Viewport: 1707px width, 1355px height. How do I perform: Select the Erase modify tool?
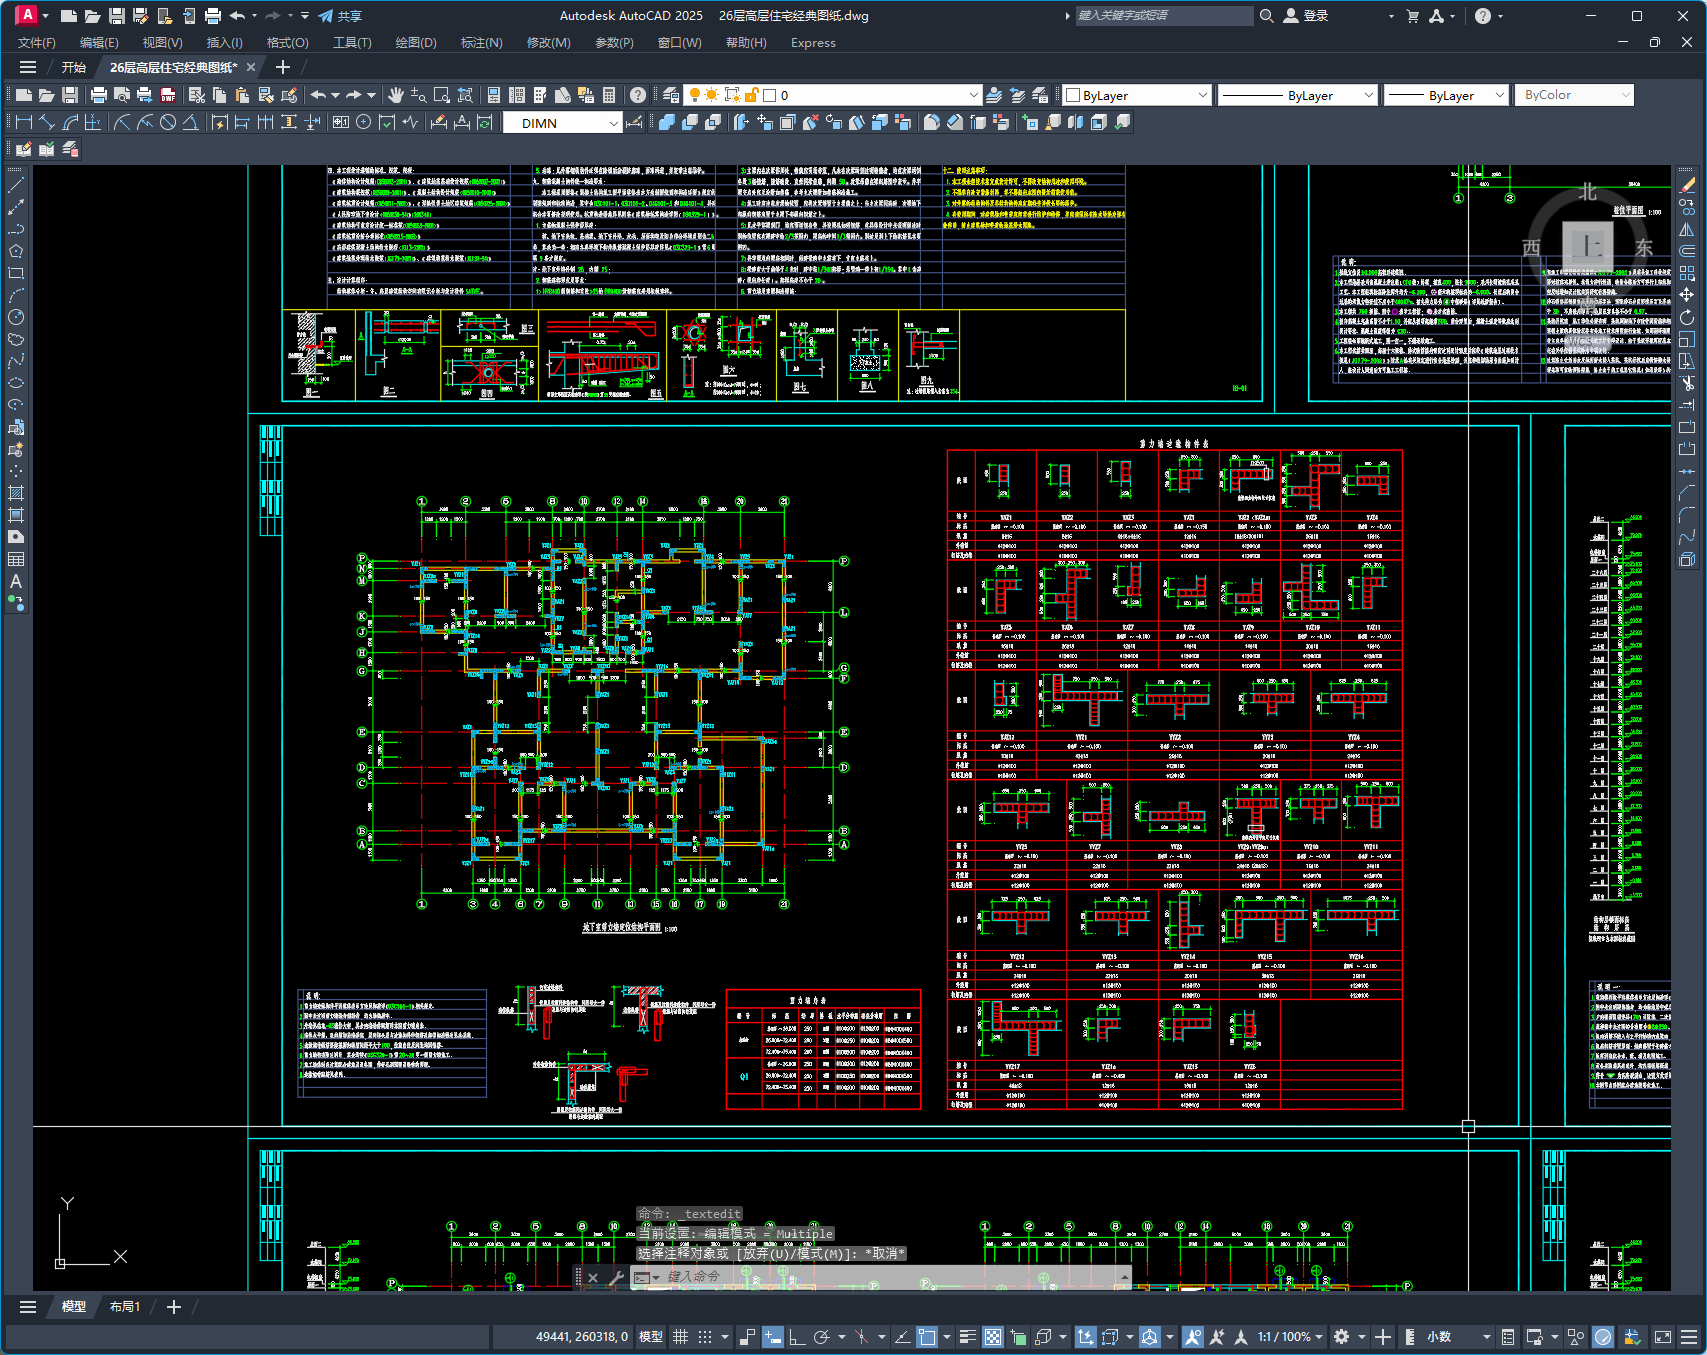1687,185
